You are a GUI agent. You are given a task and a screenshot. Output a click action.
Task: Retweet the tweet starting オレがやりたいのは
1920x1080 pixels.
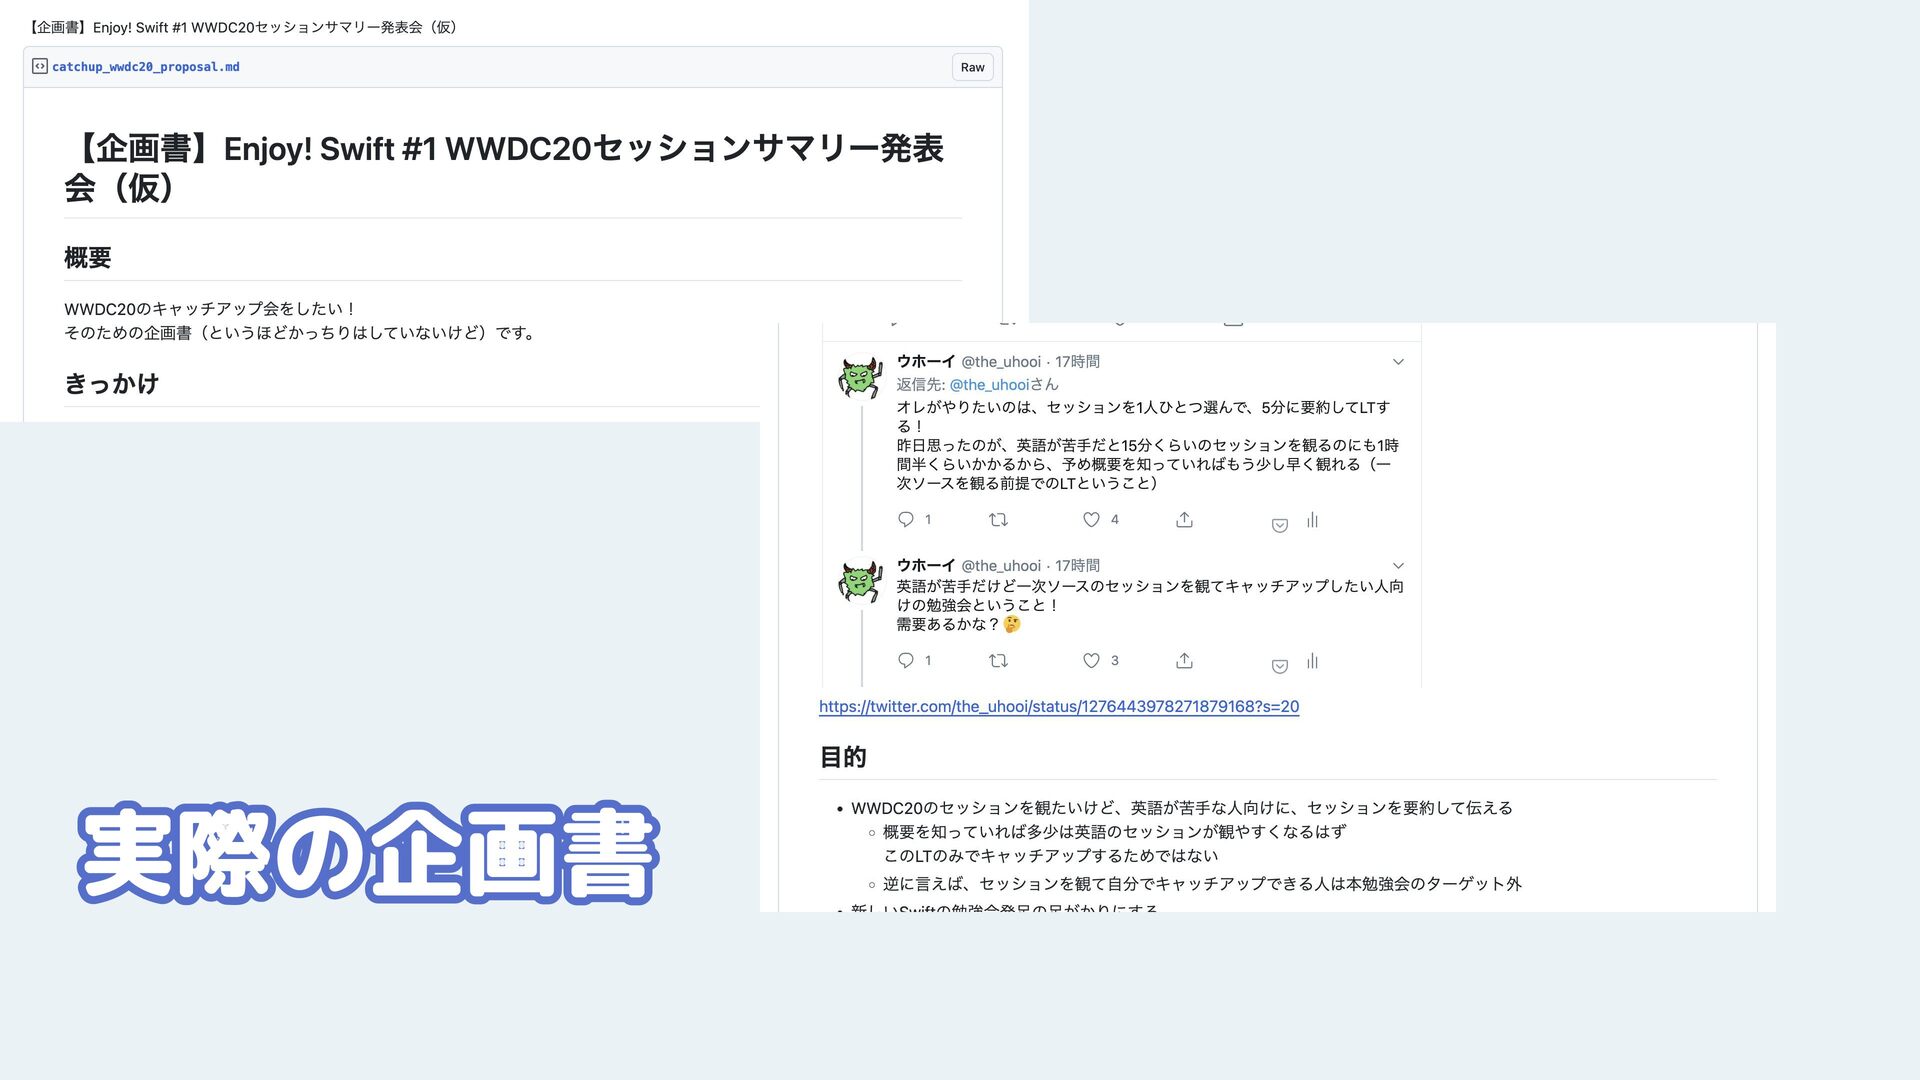coord(998,519)
